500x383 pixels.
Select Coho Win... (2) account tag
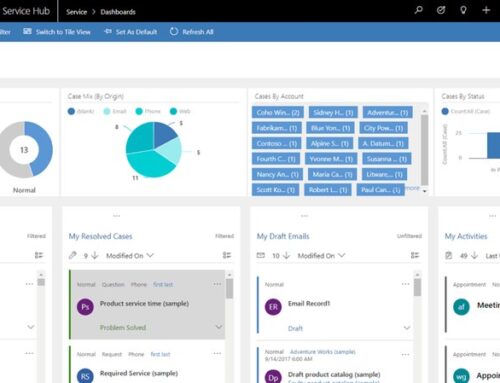click(x=278, y=113)
